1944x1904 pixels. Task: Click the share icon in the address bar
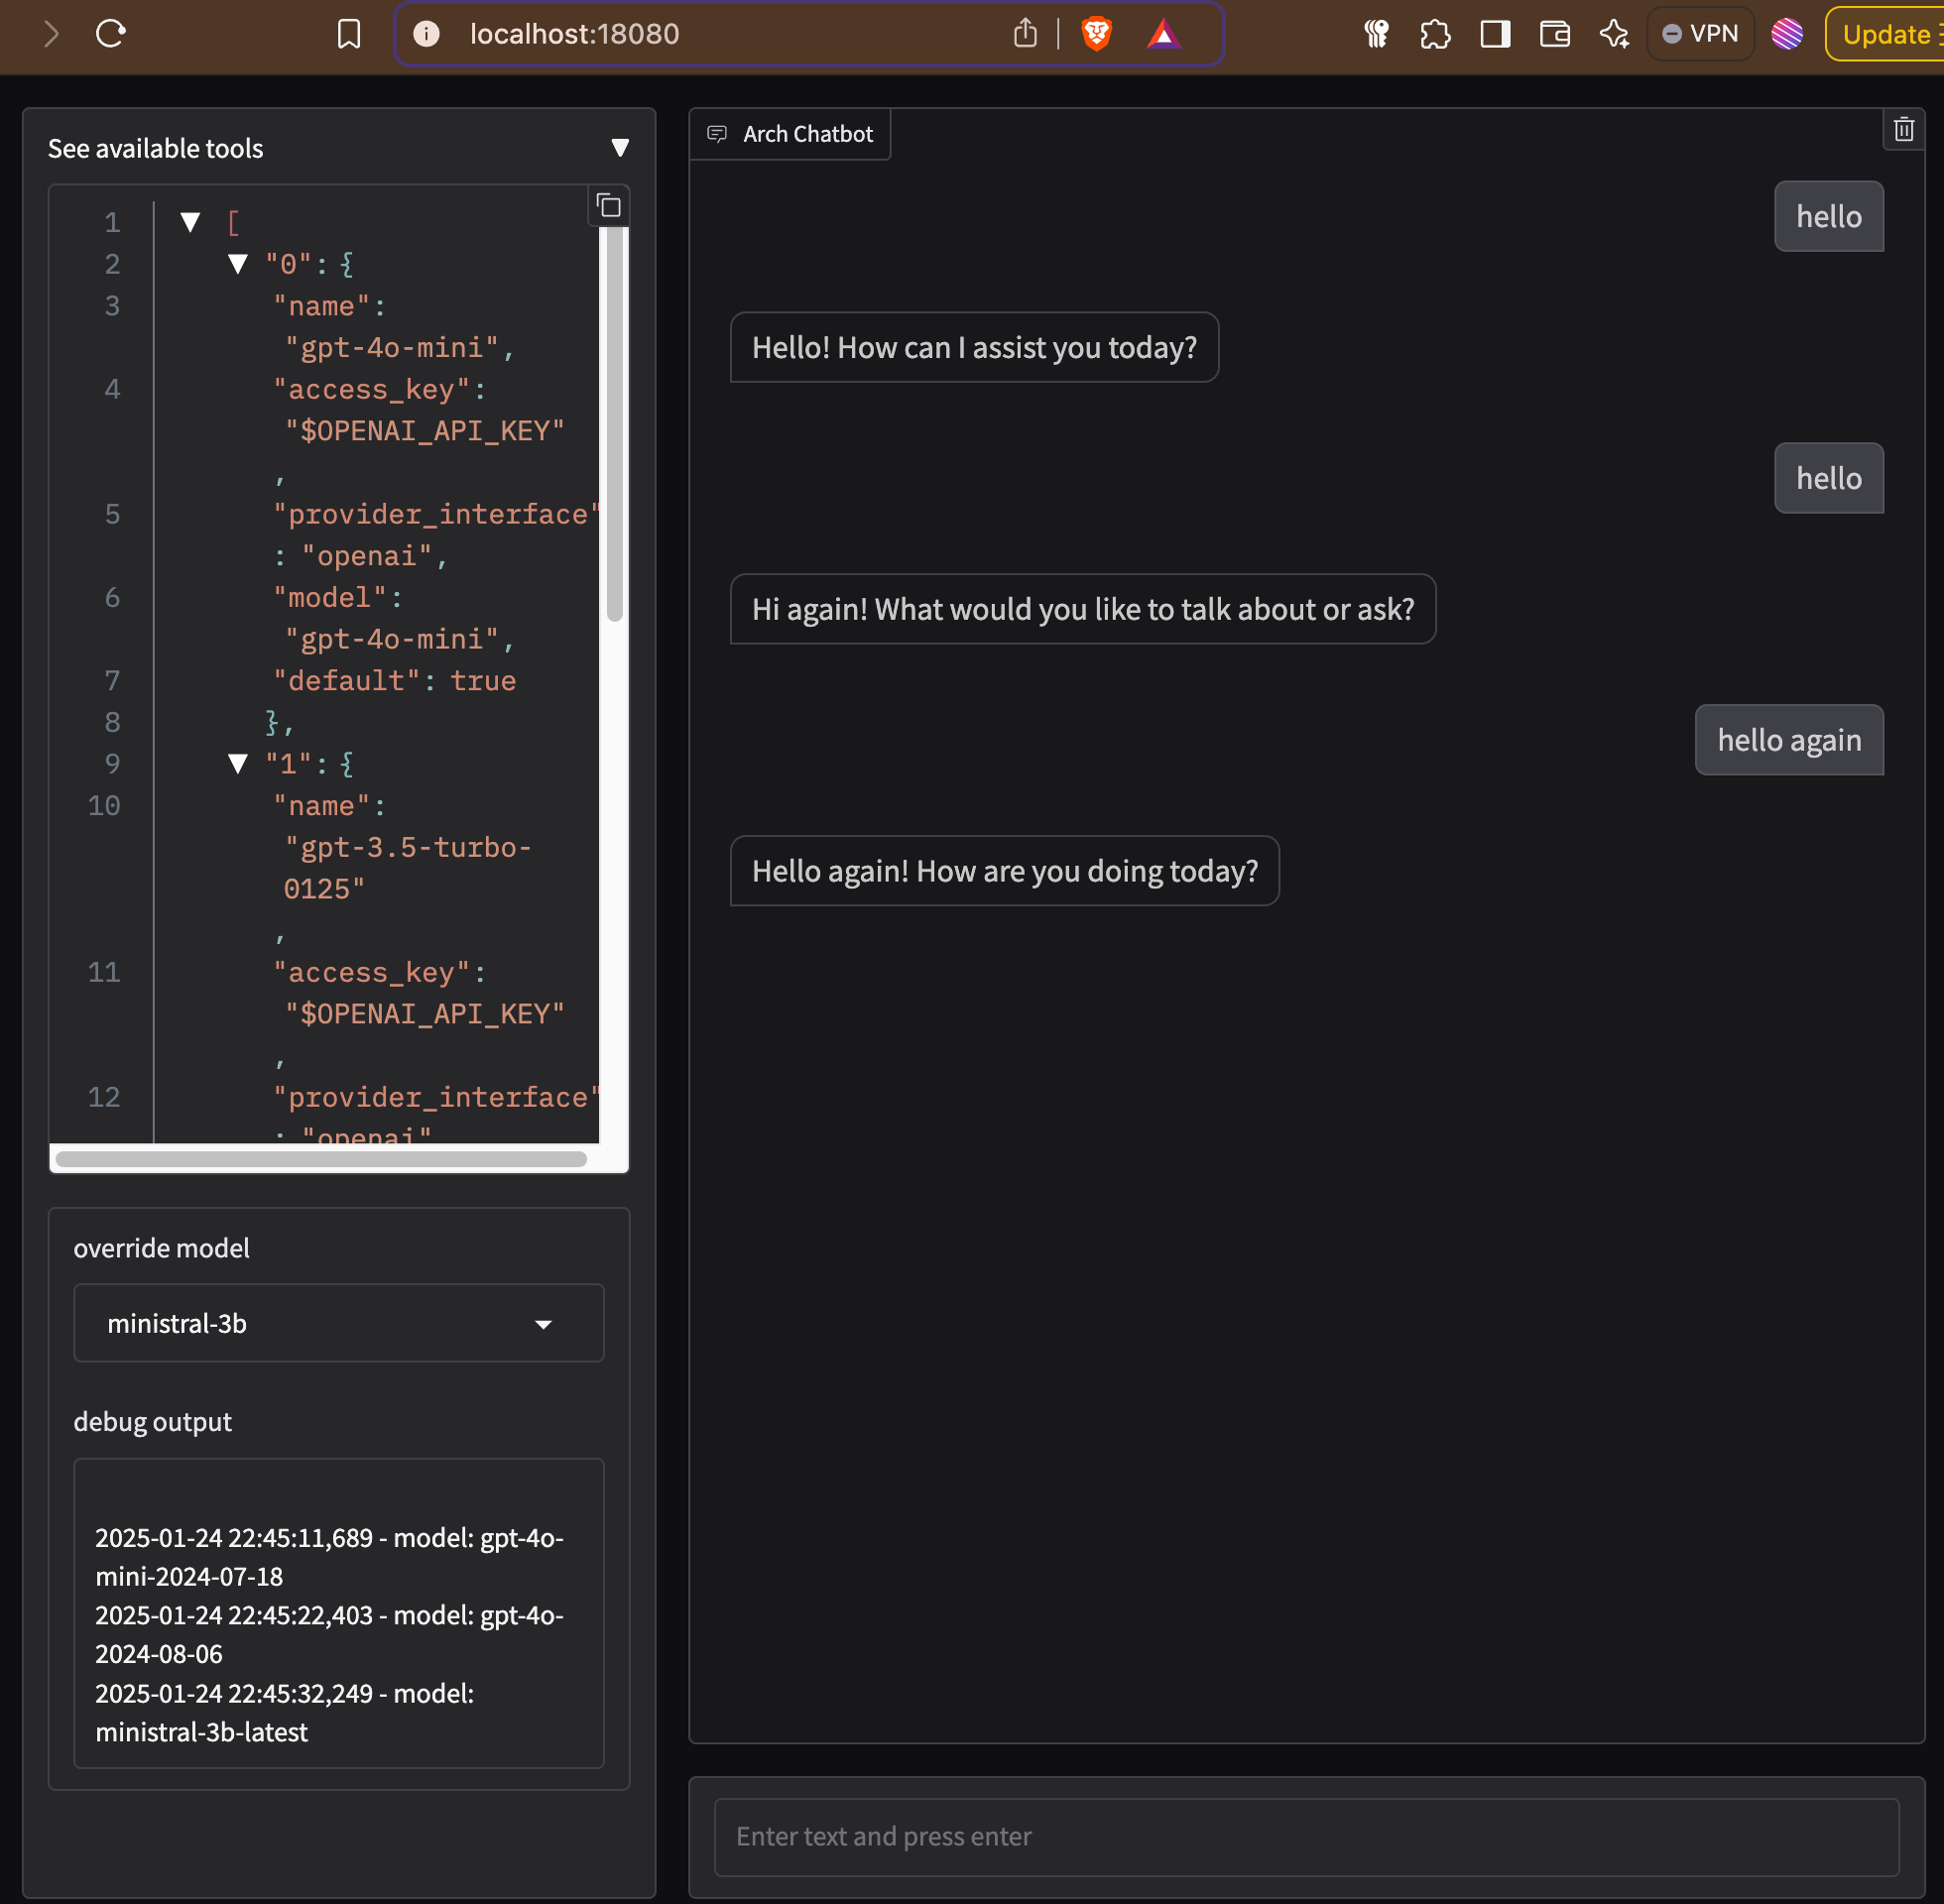pyautogui.click(x=1025, y=34)
